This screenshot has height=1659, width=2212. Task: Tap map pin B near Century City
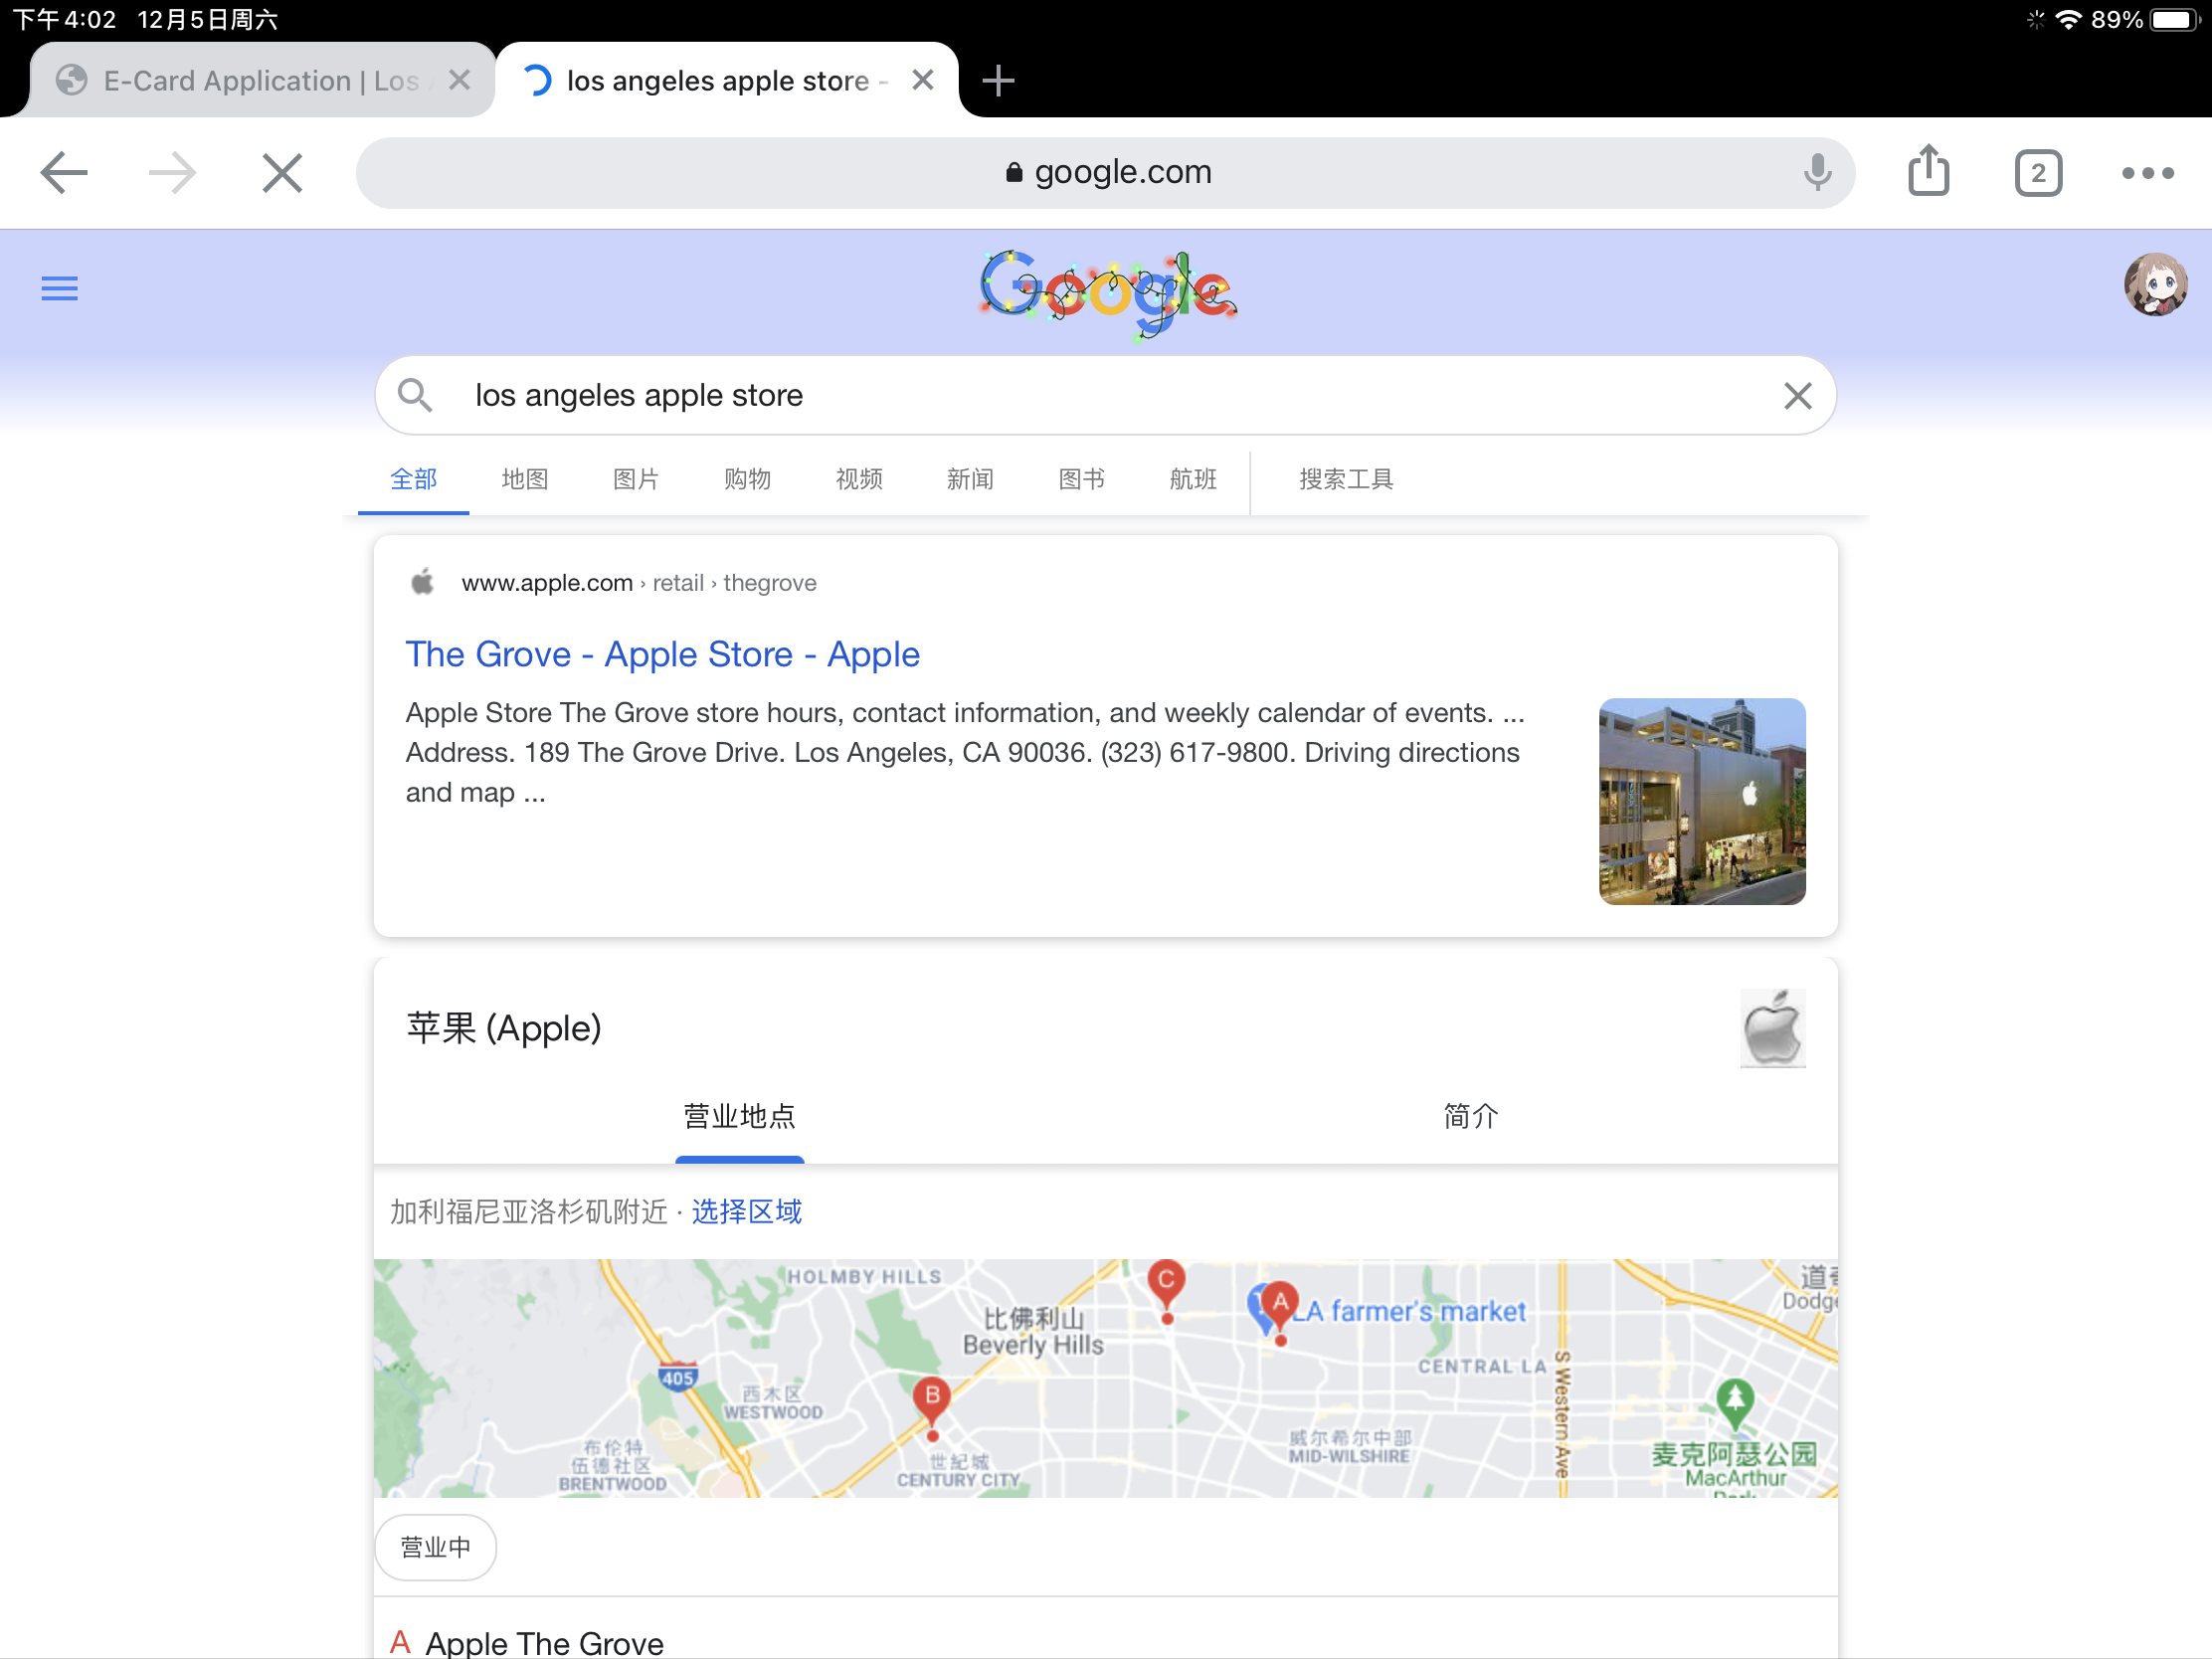pyautogui.click(x=932, y=1399)
